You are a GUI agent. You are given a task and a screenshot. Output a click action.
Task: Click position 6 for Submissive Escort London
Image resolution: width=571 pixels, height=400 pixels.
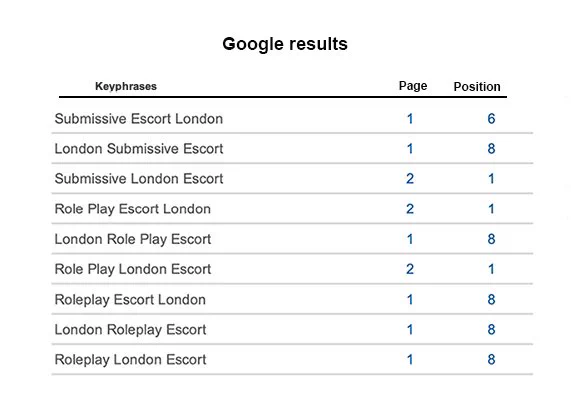tap(491, 119)
